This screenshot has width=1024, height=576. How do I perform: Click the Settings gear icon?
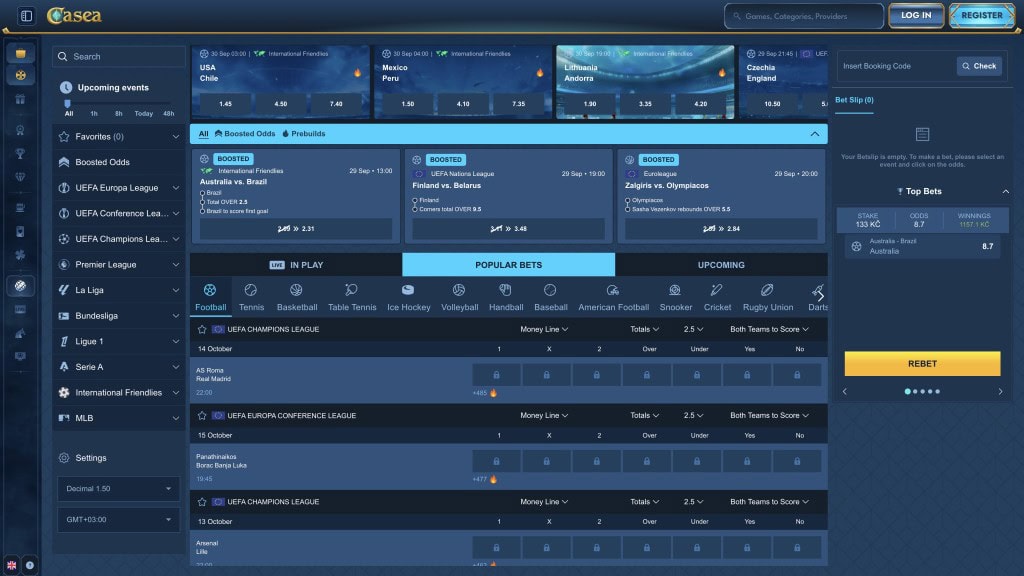(63, 458)
